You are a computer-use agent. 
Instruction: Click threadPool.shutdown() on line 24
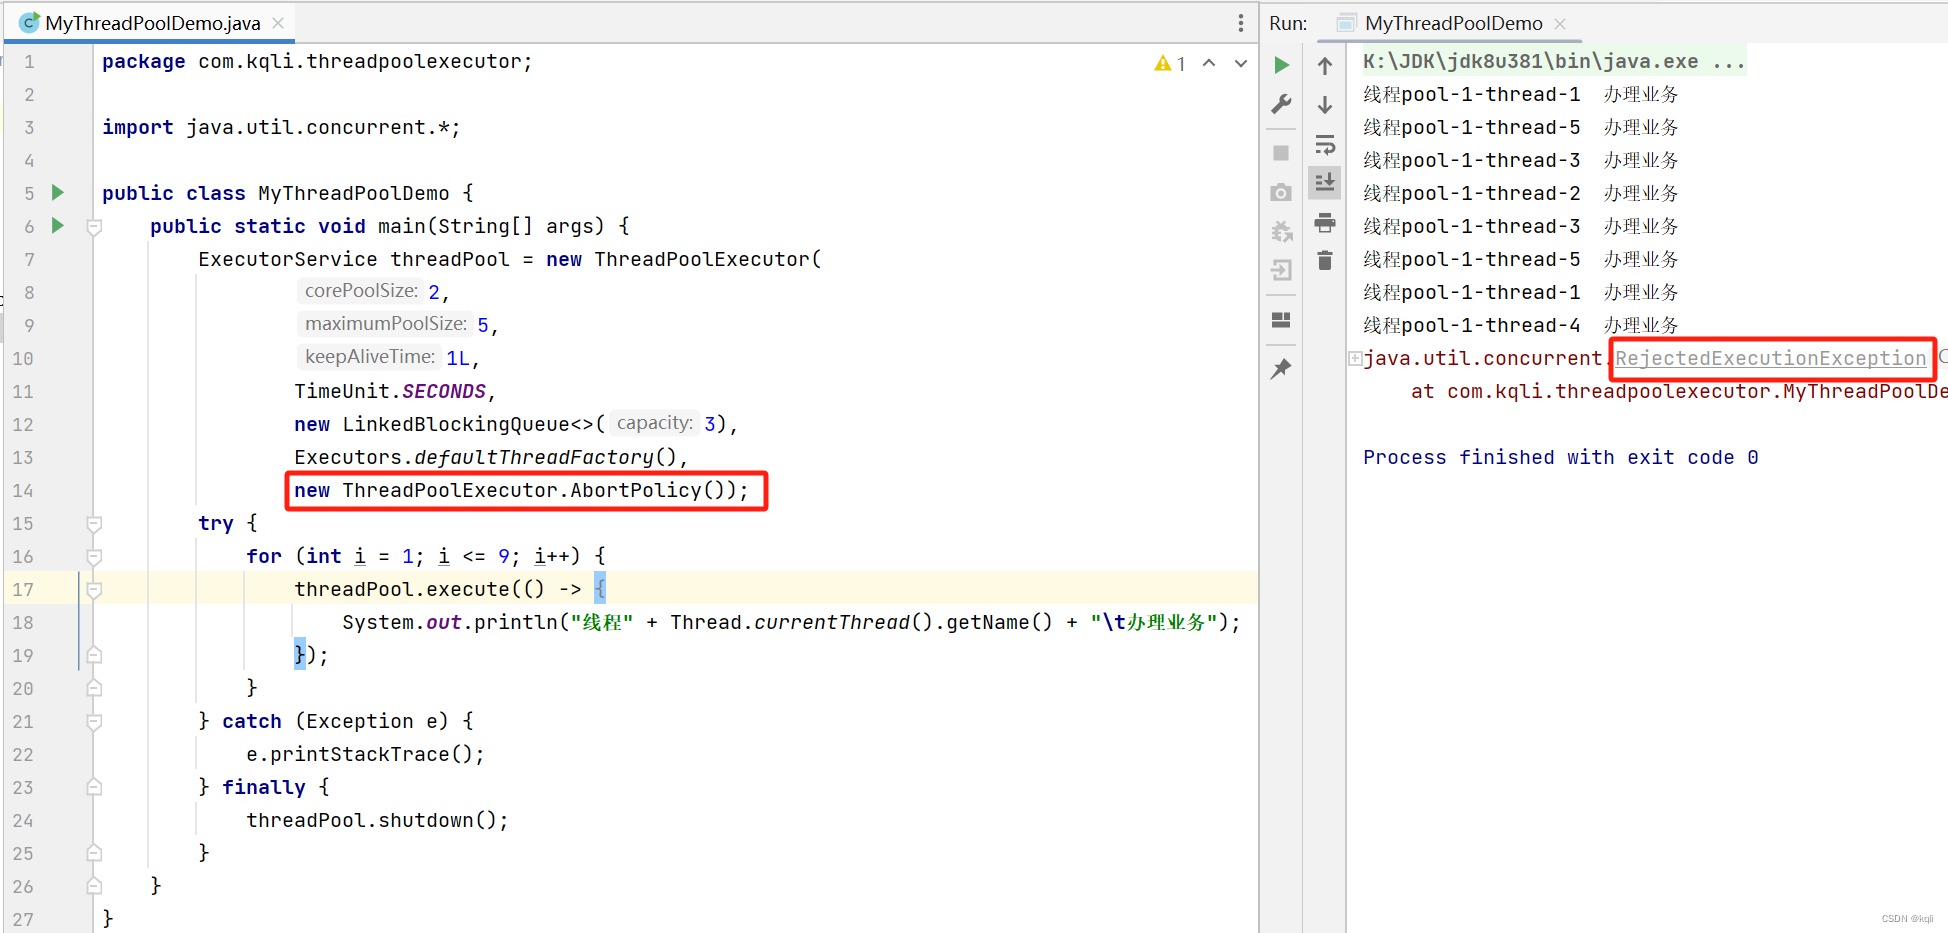377,820
